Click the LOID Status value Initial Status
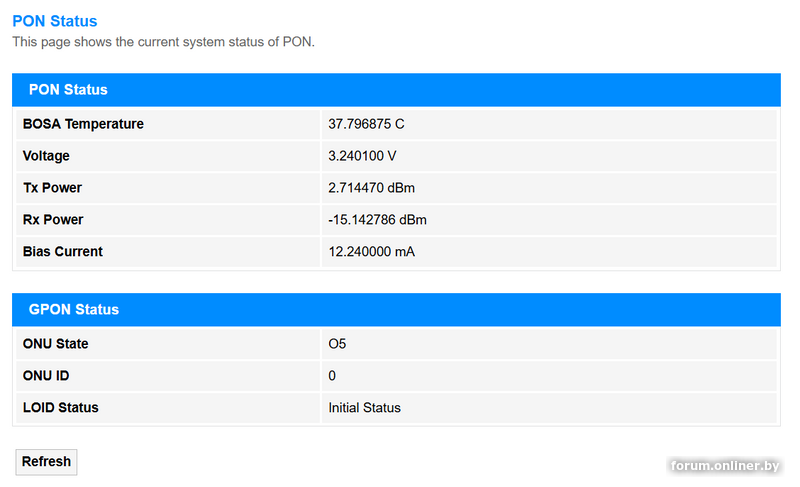Image resolution: width=800 pixels, height=487 pixels. [364, 408]
